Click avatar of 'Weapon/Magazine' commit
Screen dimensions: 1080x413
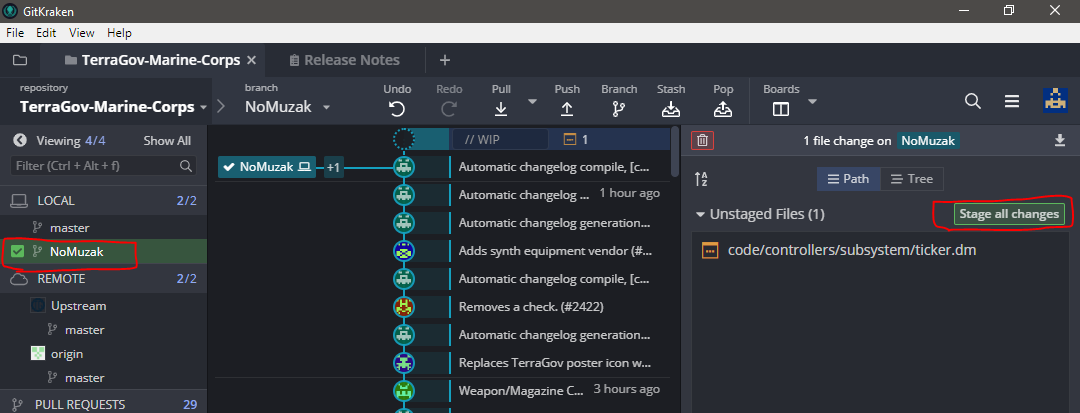pyautogui.click(x=404, y=390)
